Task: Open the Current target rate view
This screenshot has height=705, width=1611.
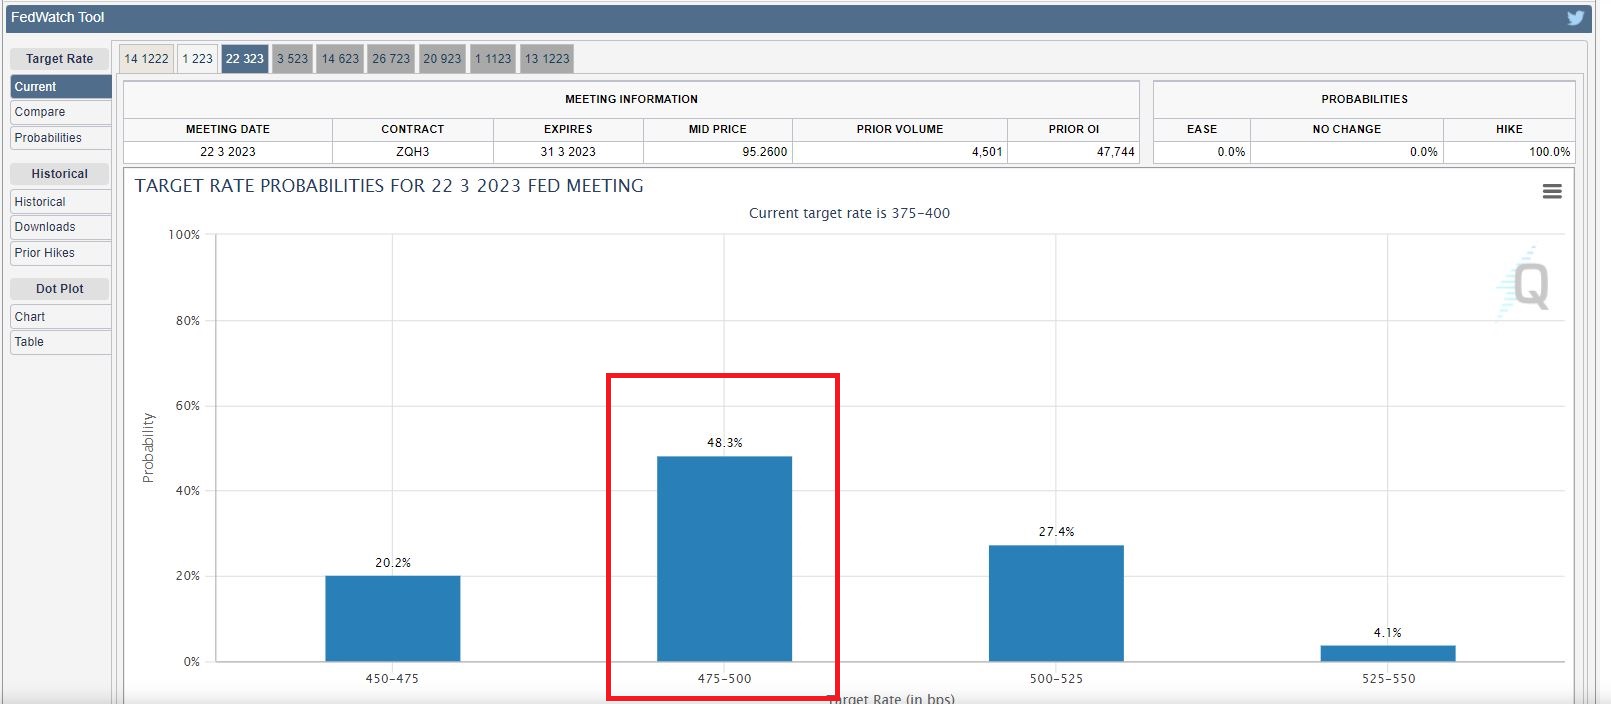Action: coord(61,87)
